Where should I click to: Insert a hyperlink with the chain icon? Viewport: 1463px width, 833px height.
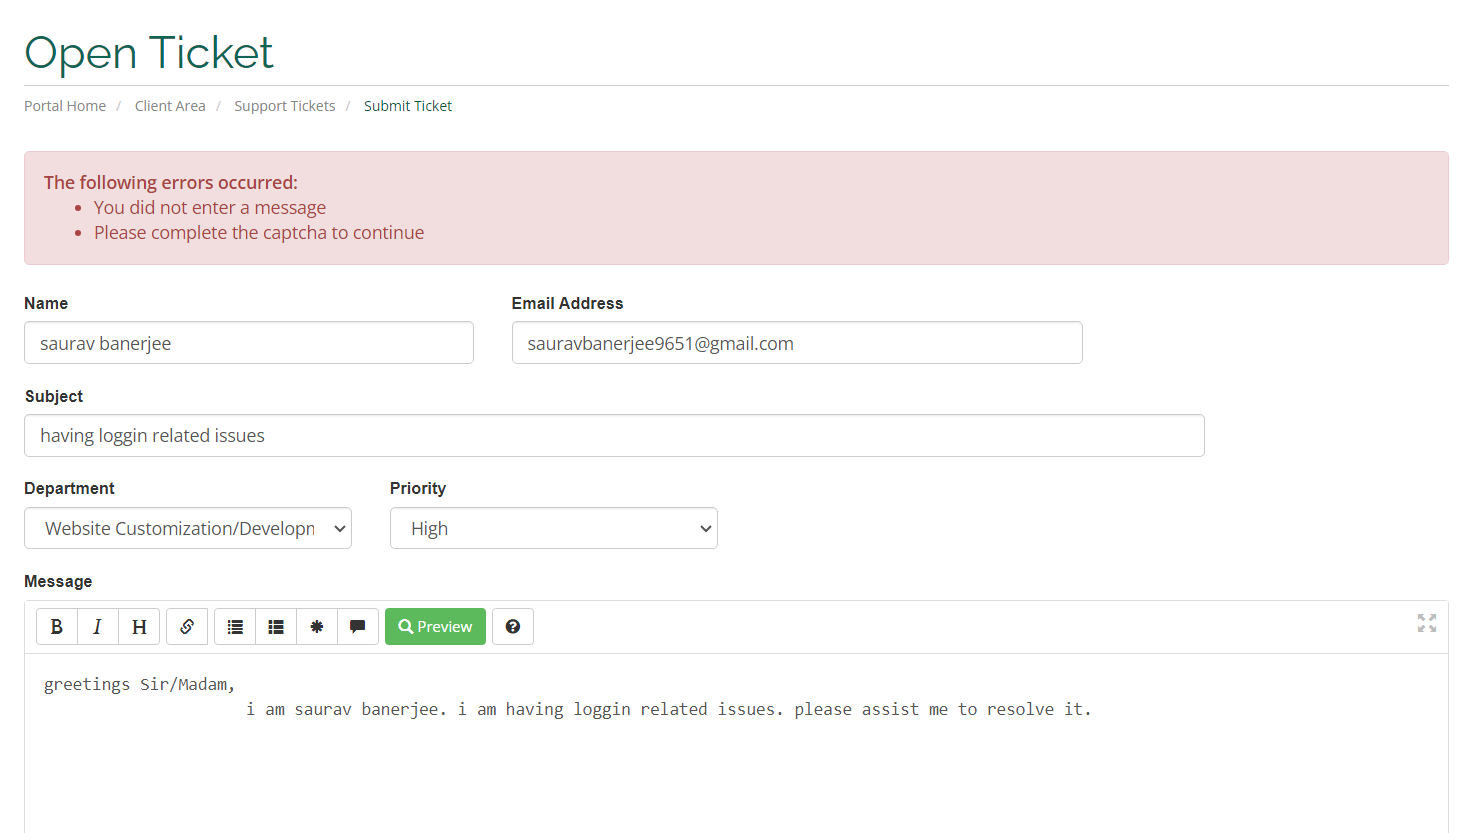pyautogui.click(x=187, y=626)
